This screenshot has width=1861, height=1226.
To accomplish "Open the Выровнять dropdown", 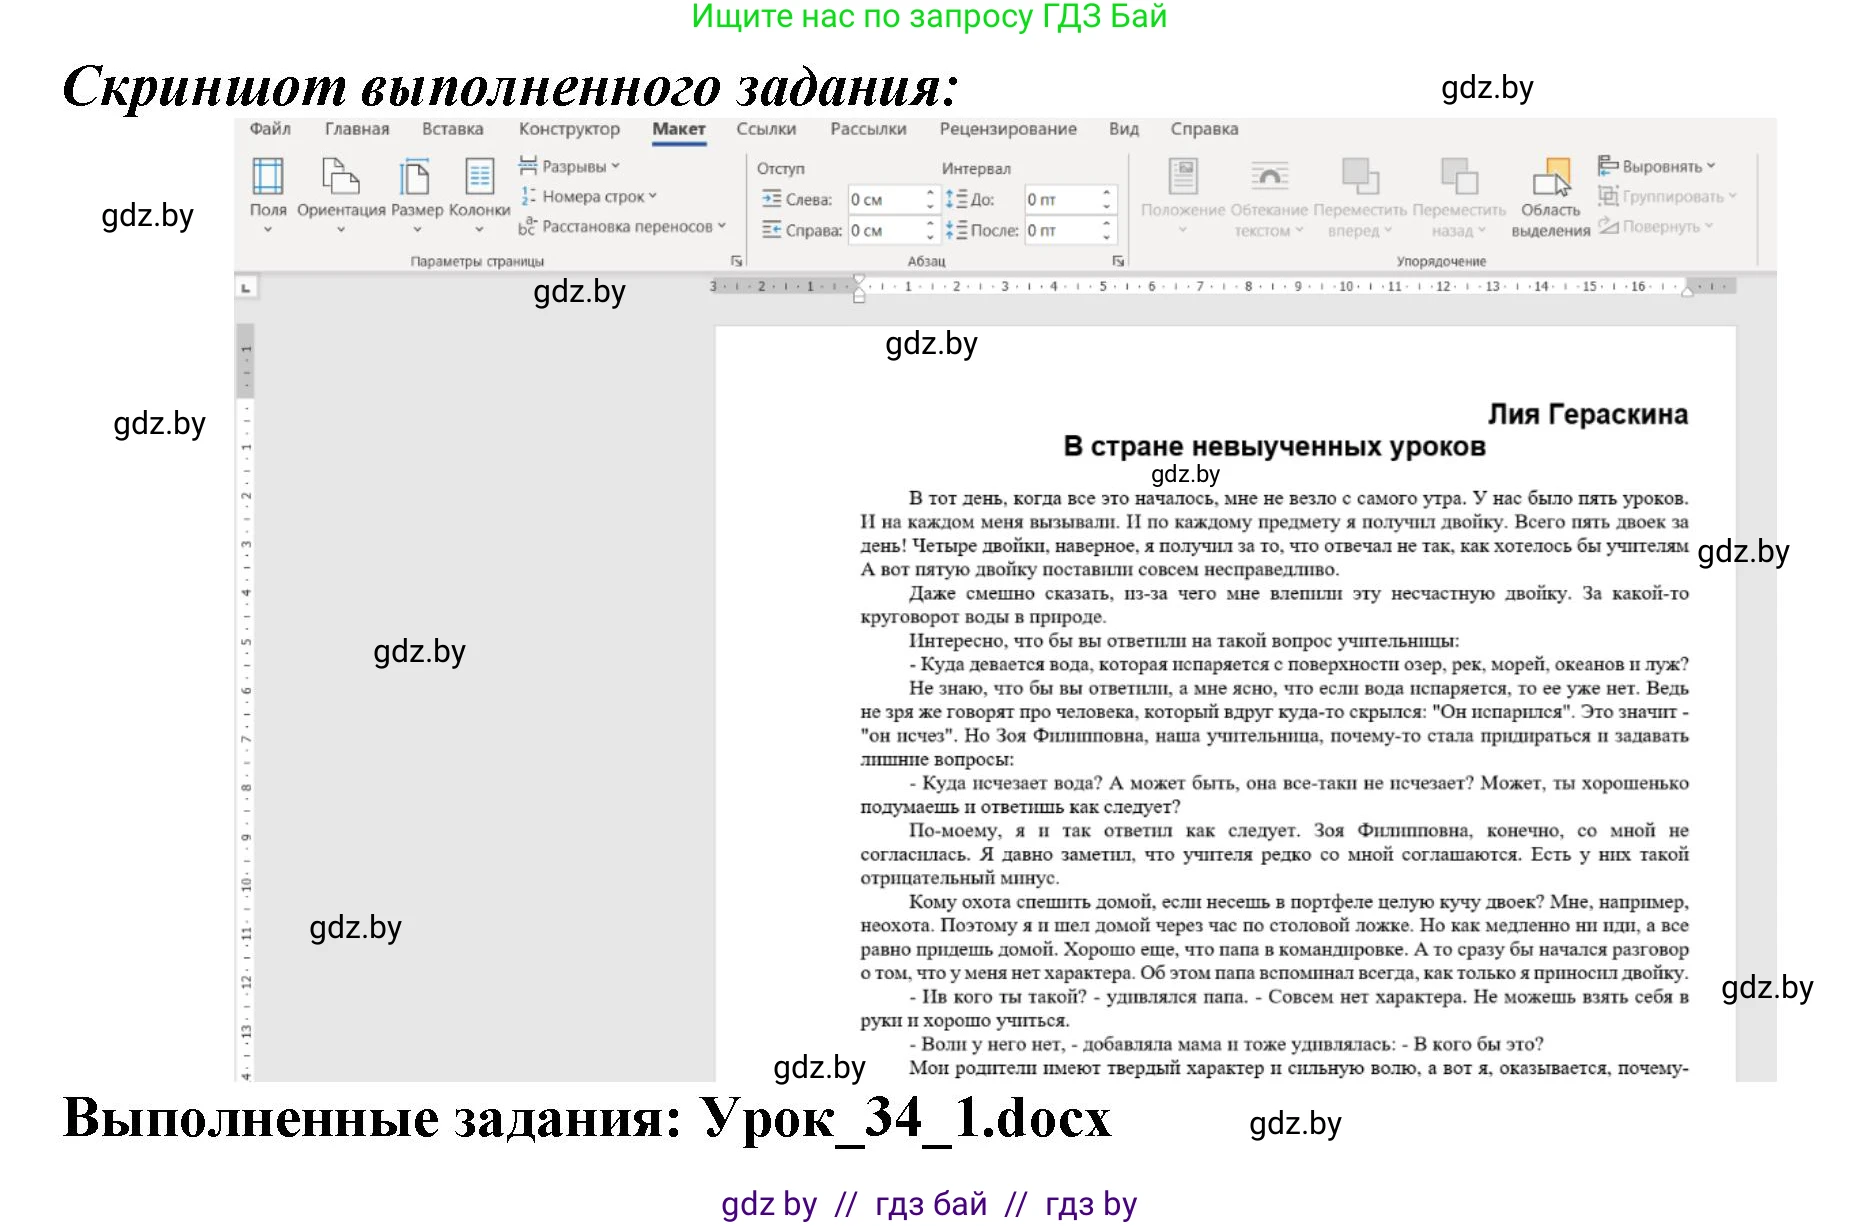I will [x=1657, y=166].
